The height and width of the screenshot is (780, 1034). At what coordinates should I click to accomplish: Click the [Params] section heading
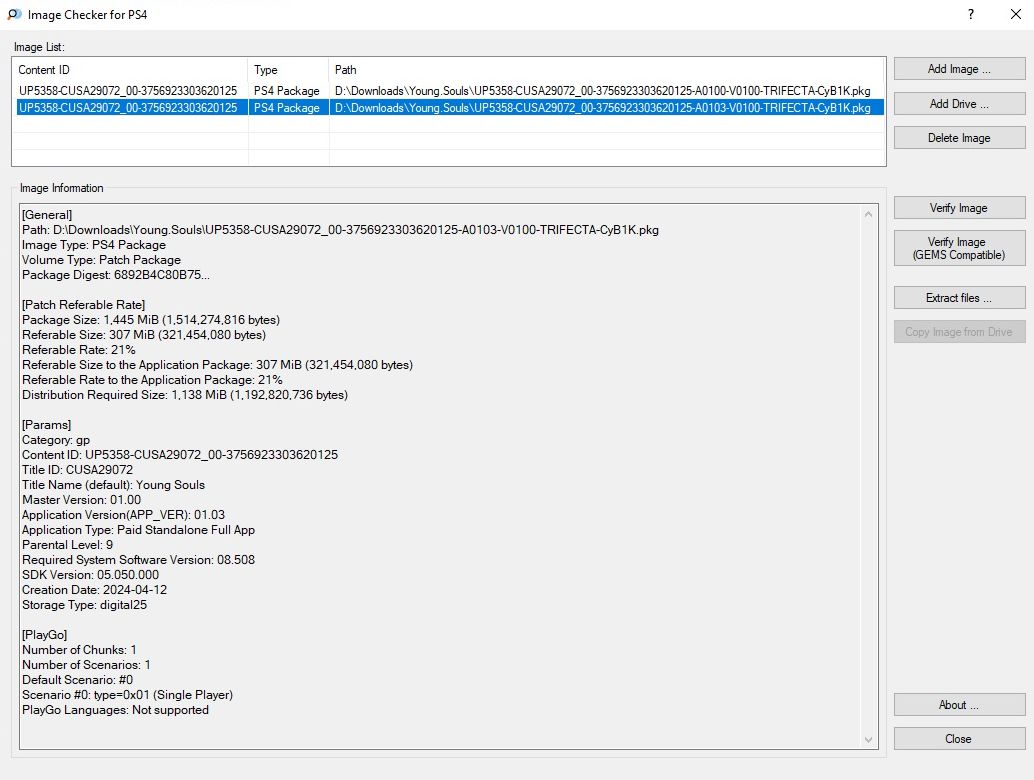[x=47, y=425]
